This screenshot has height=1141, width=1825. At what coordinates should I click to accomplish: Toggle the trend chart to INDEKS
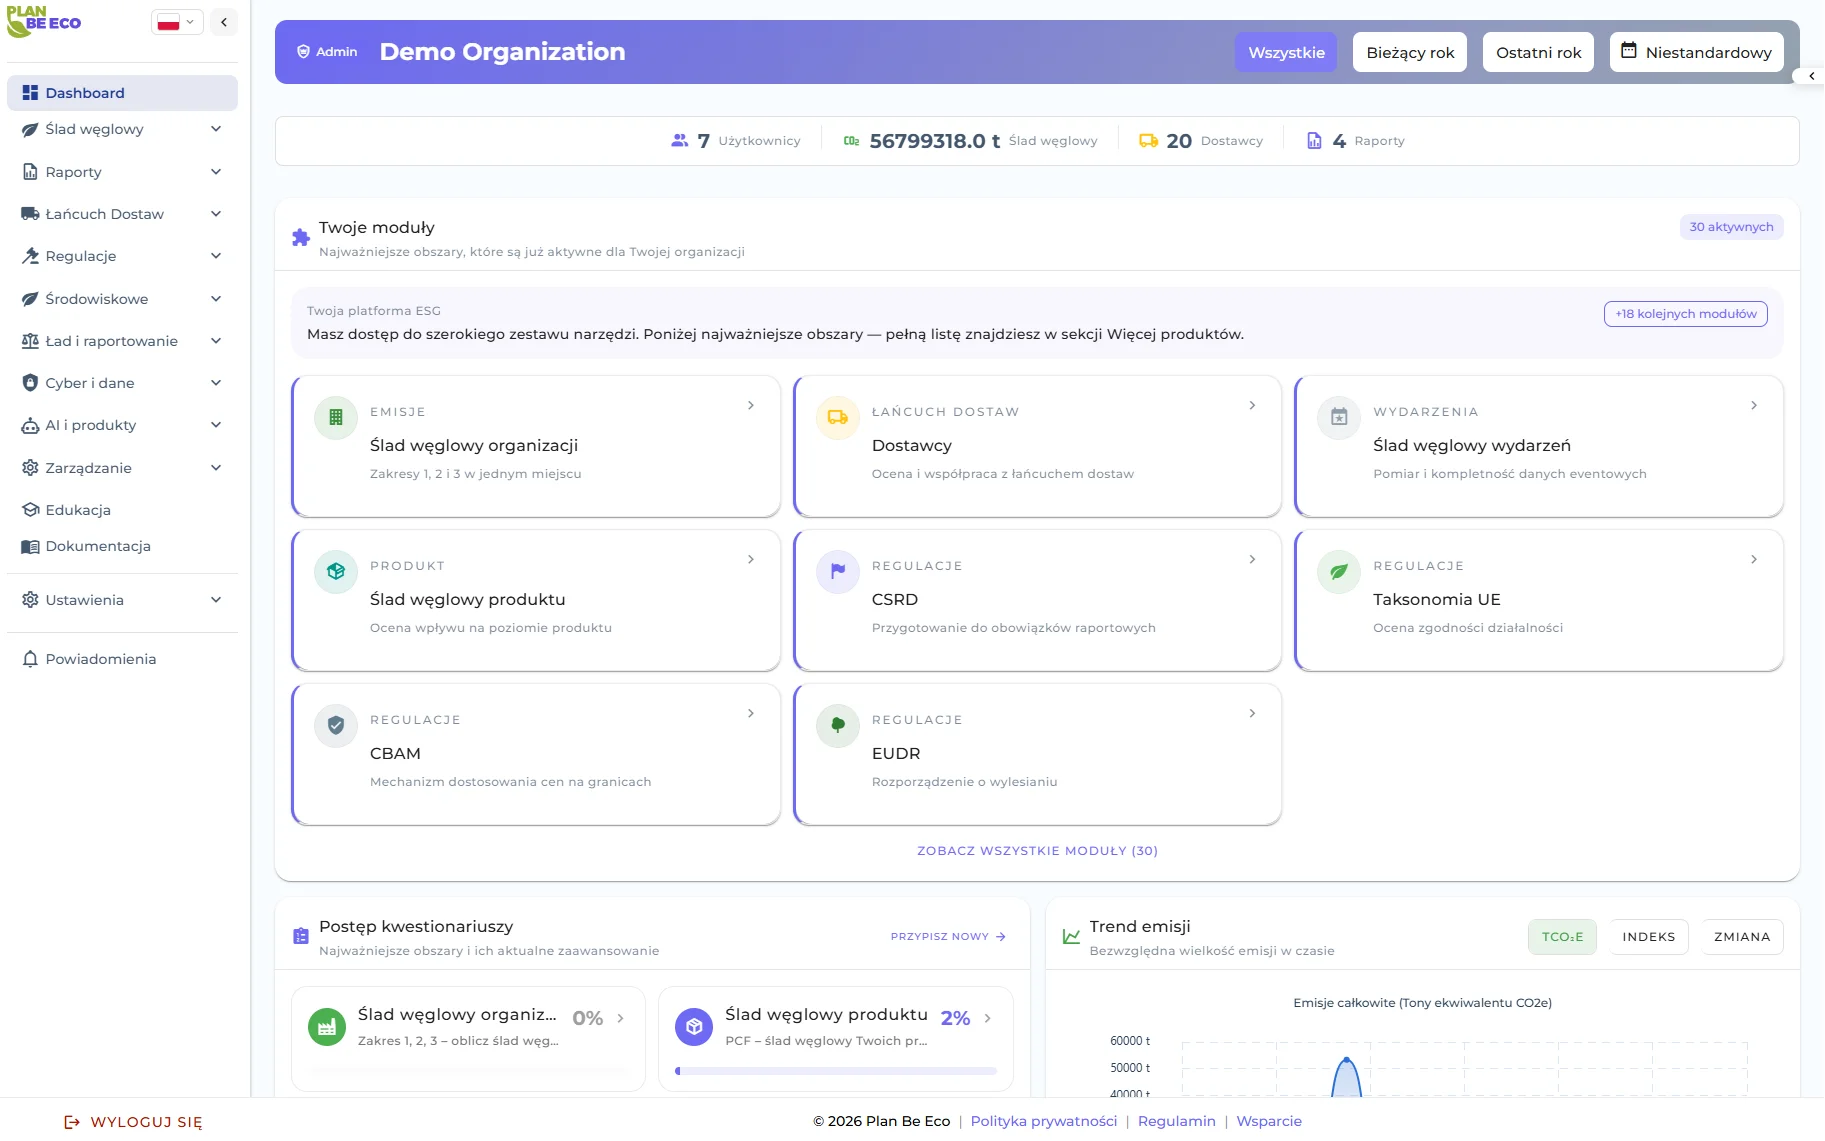click(x=1648, y=937)
